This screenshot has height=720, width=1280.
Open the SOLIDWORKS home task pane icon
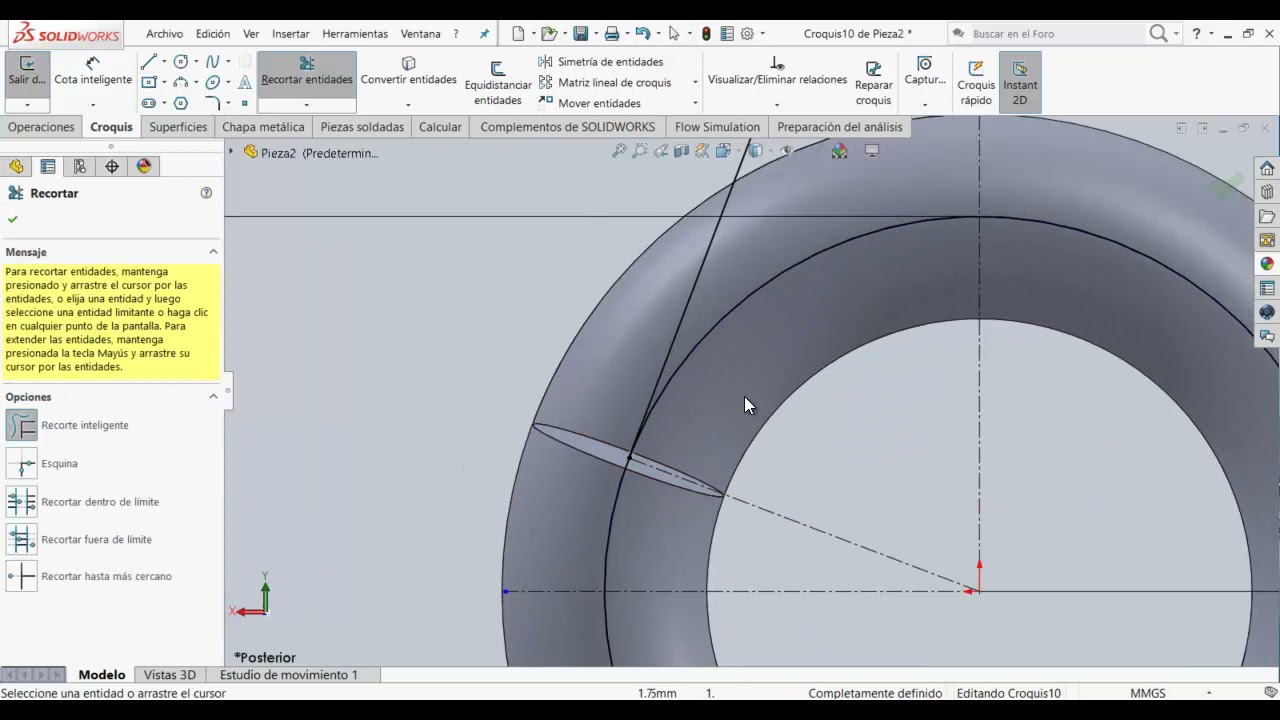pyautogui.click(x=1267, y=168)
